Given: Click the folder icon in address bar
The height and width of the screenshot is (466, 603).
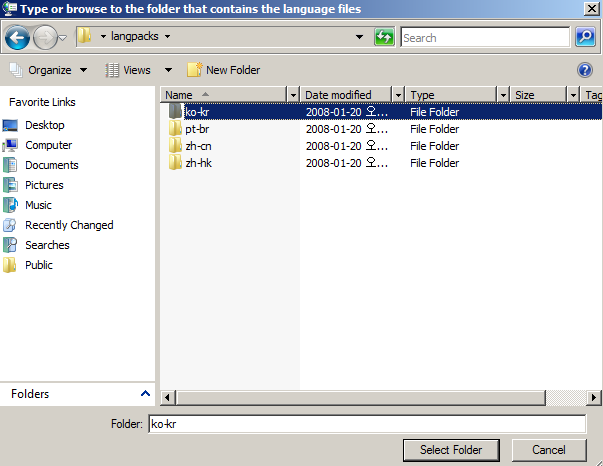Looking at the screenshot, I should click(85, 36).
